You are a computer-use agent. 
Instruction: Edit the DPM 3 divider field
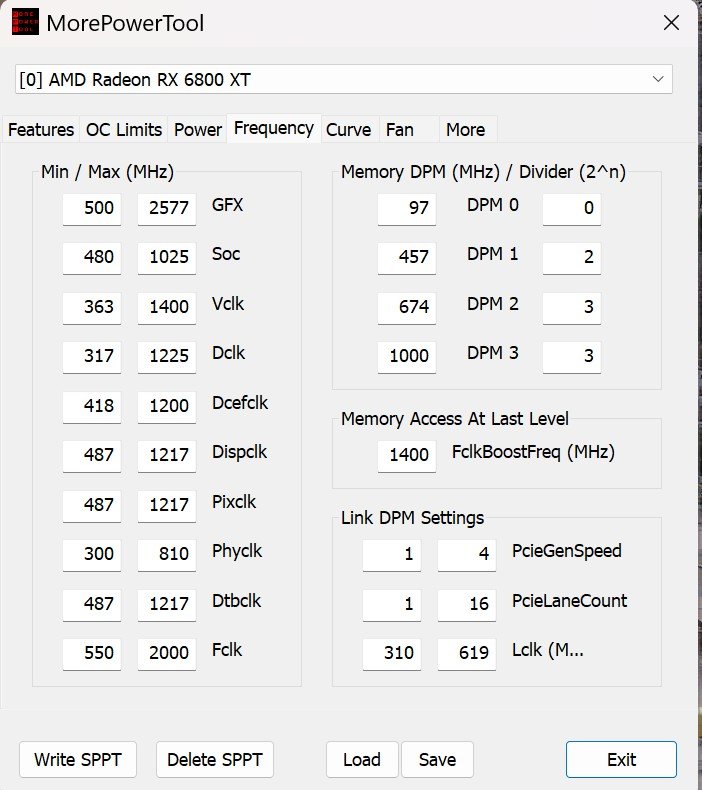click(571, 357)
